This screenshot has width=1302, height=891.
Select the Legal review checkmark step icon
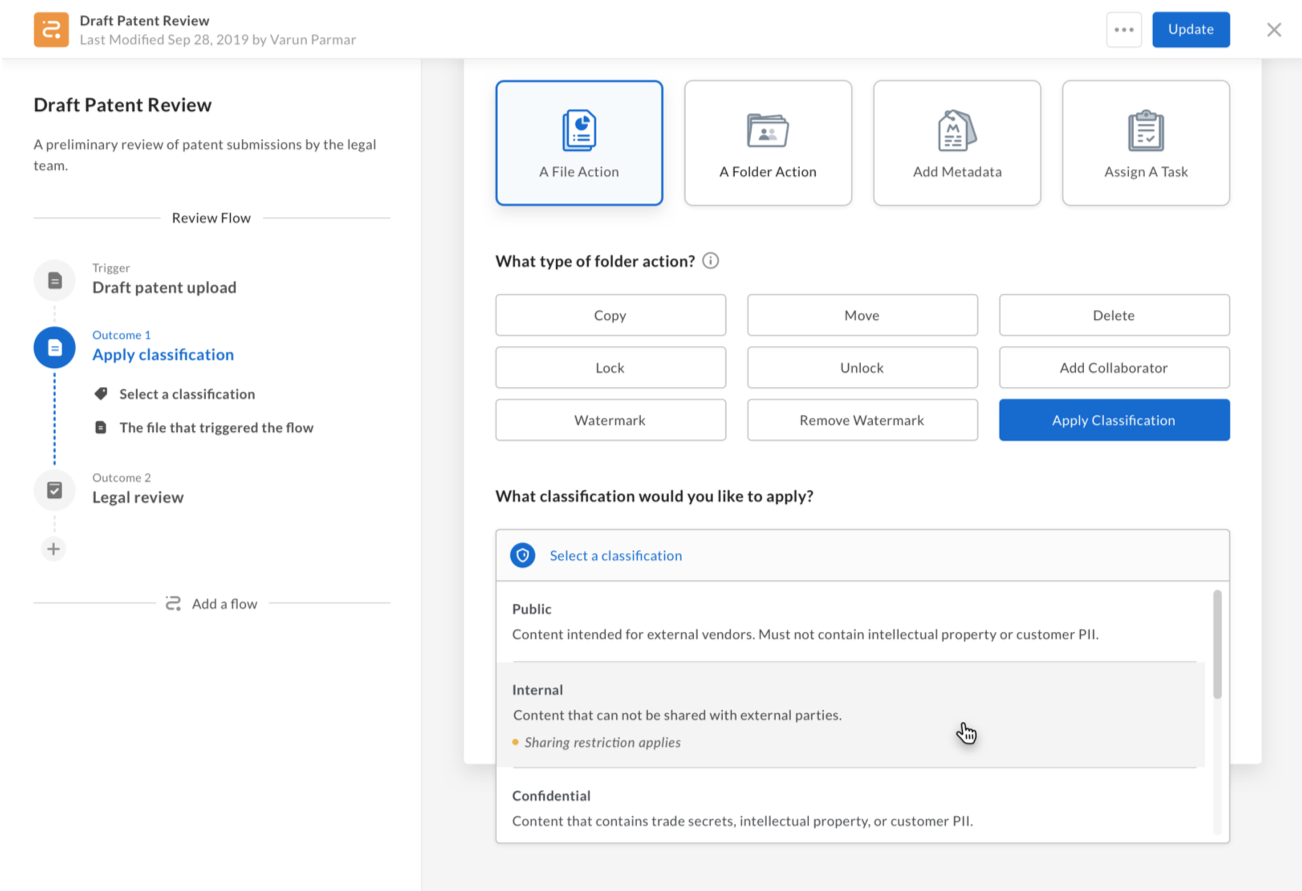pos(54,490)
